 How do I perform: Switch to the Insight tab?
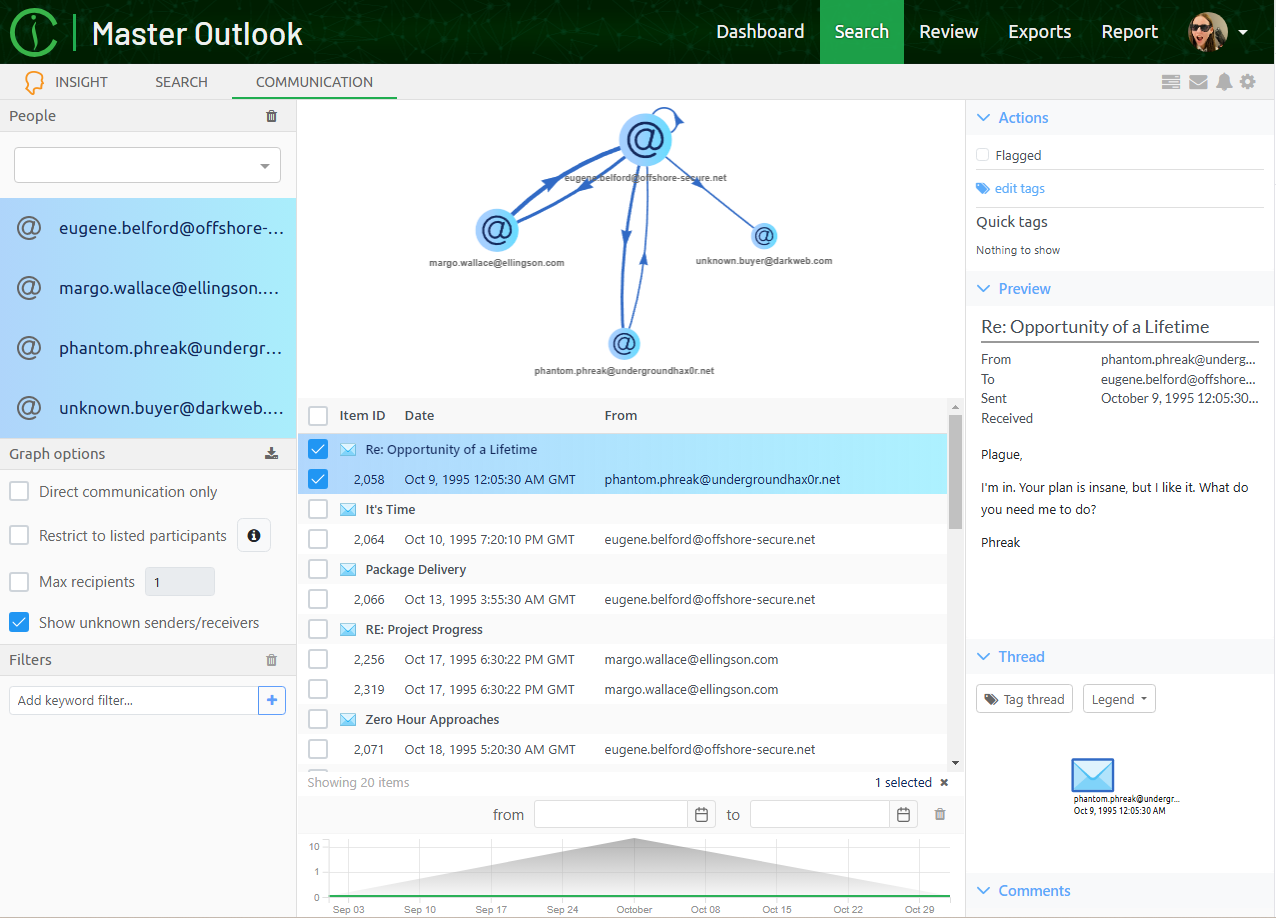[81, 81]
